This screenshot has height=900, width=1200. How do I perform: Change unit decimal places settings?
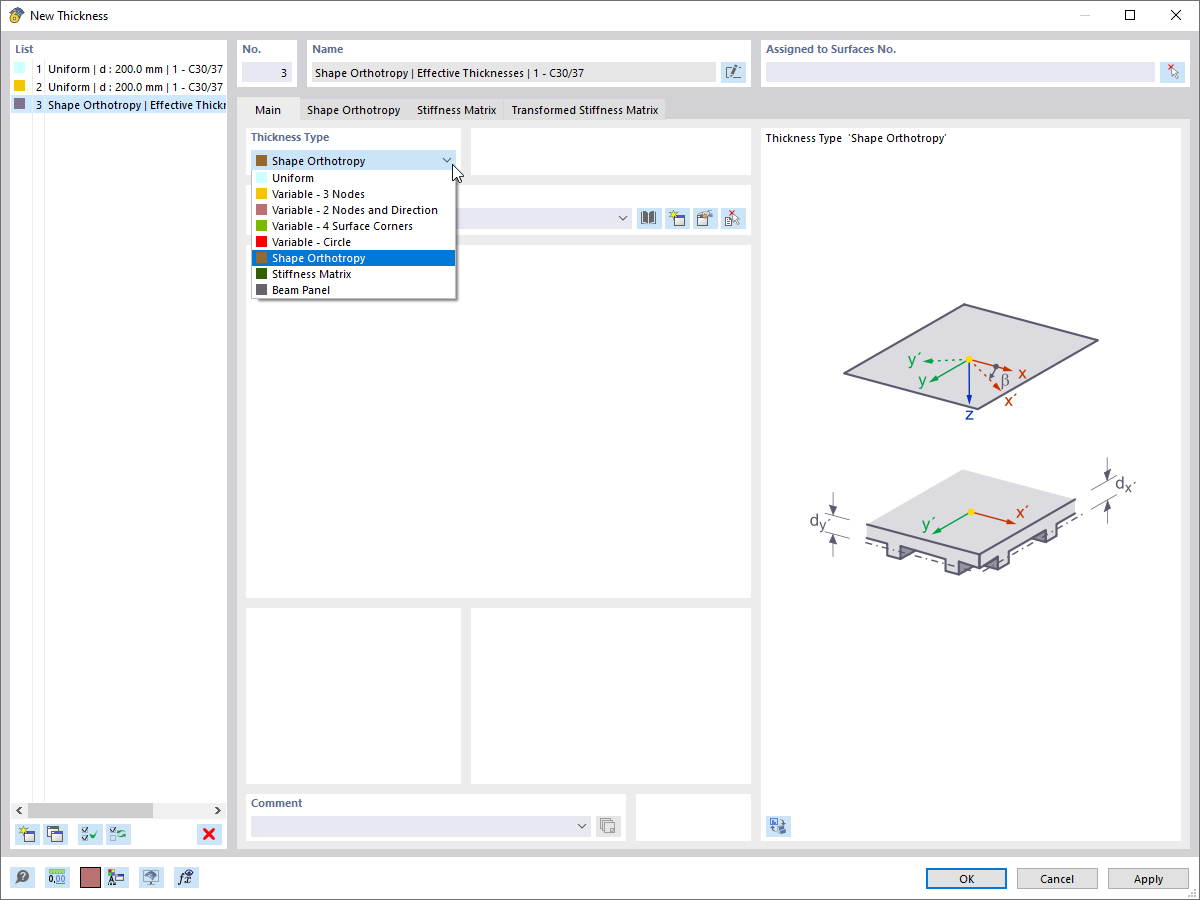pyautogui.click(x=57, y=877)
